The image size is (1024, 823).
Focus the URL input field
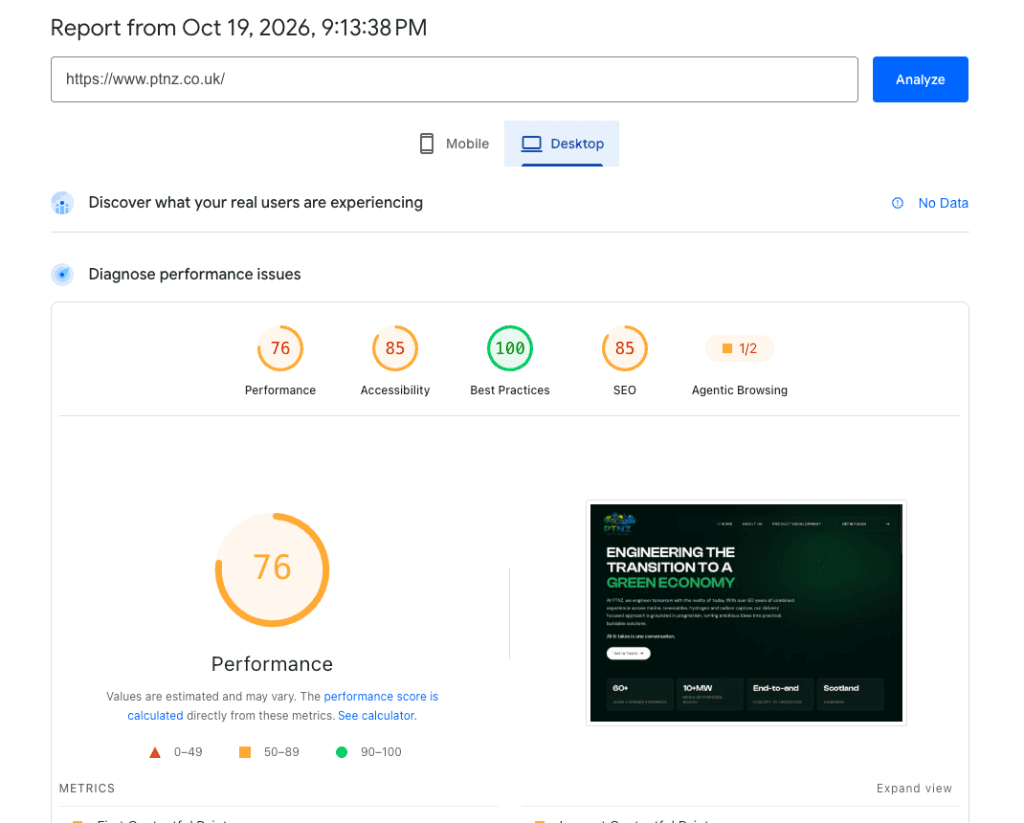coord(455,79)
